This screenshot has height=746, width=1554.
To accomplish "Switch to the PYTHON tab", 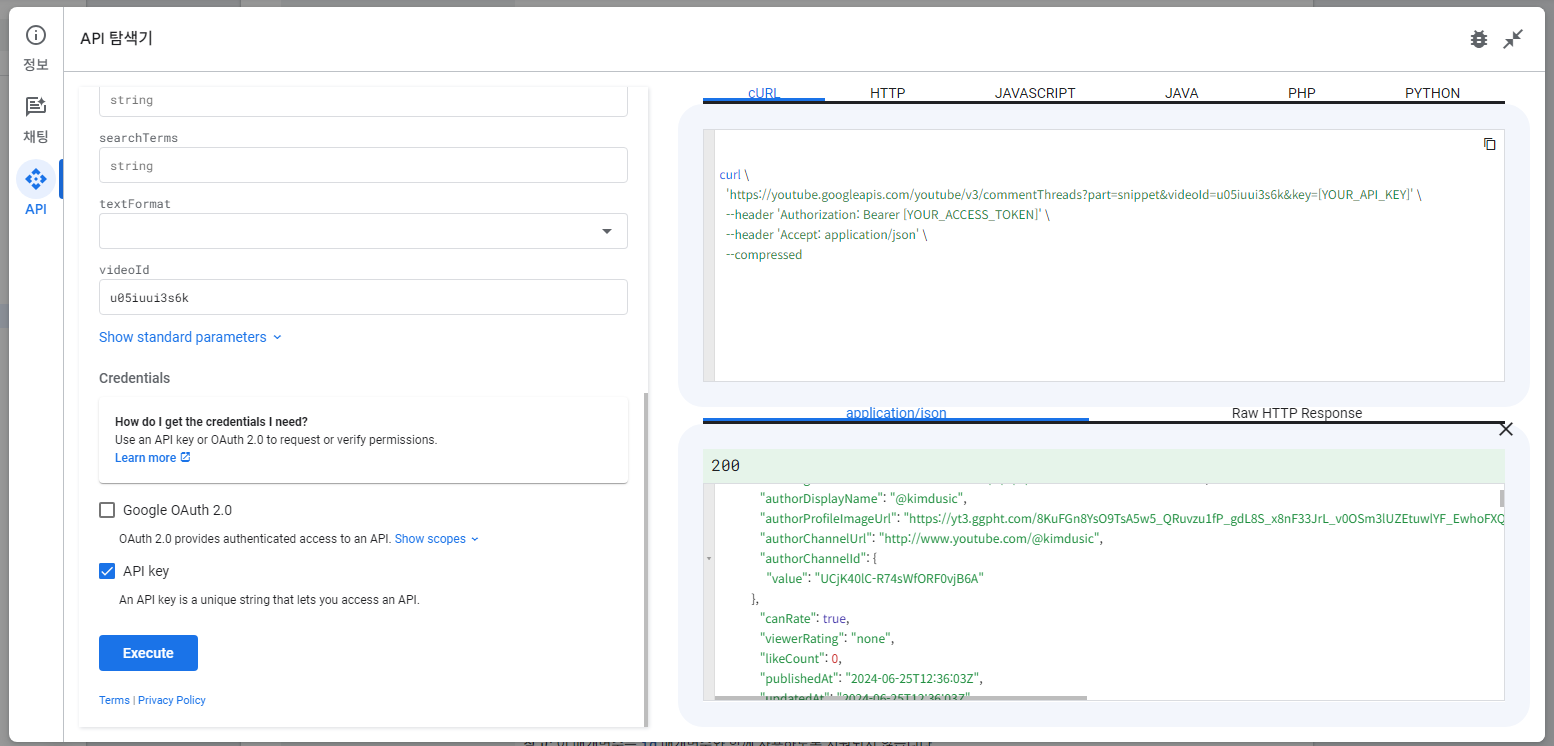I will click(x=1432, y=93).
